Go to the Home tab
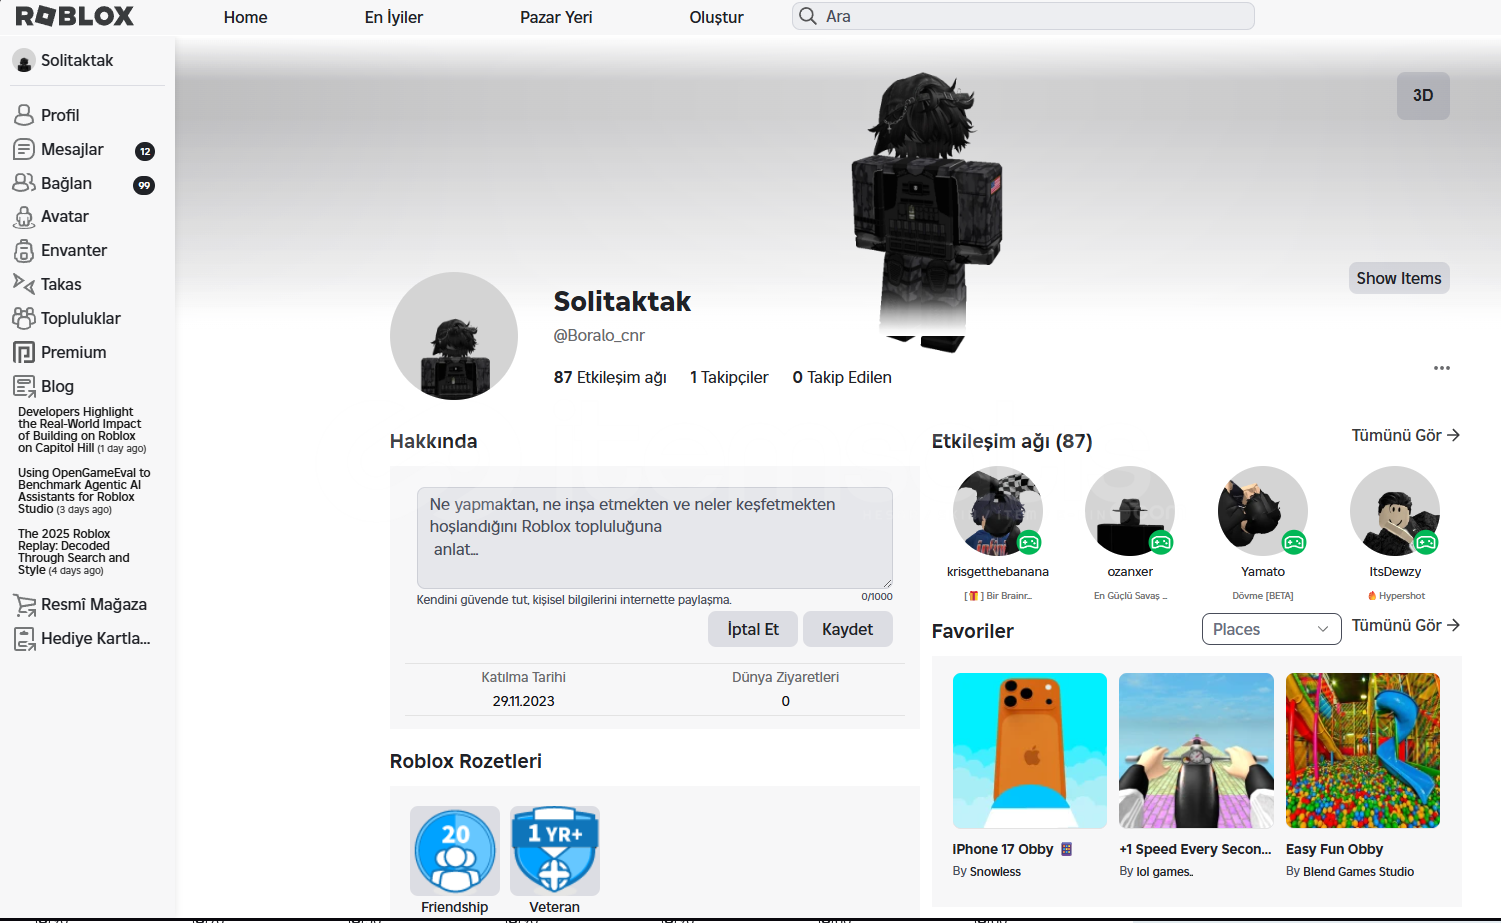Image resolution: width=1501 pixels, height=923 pixels. (246, 17)
